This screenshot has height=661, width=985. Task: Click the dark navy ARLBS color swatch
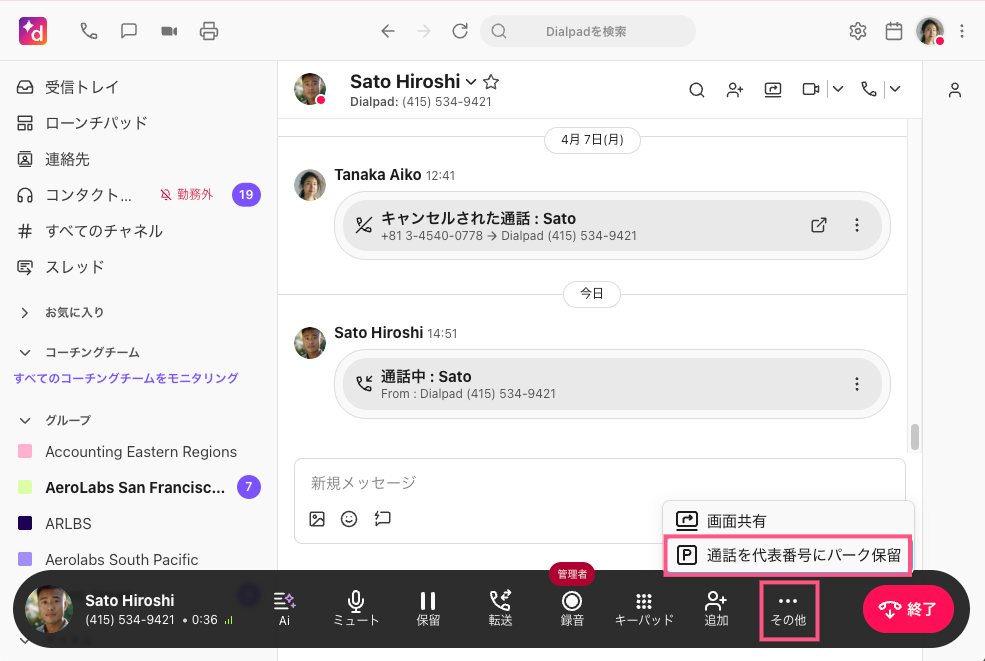25,523
